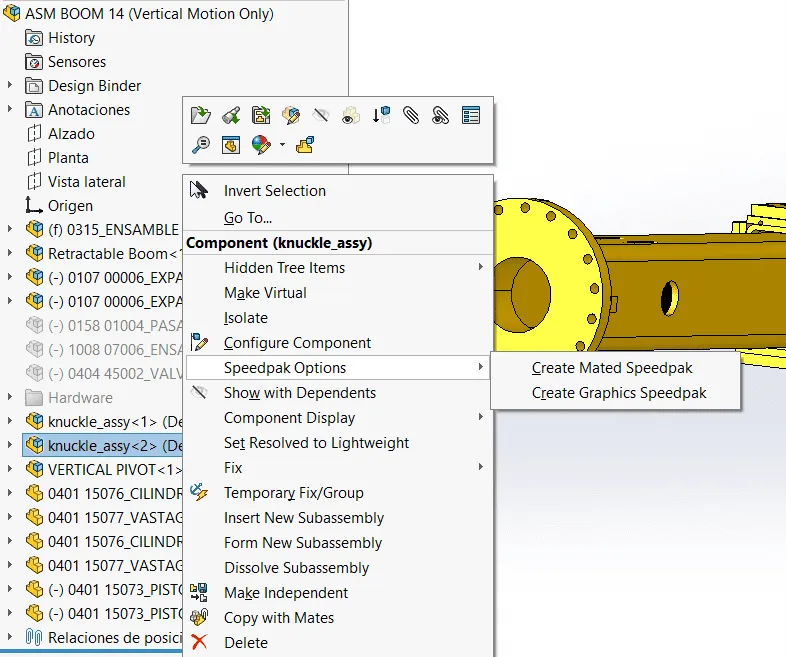Choose Make Virtual from context menu
This screenshot has height=657, width=786.
pos(265,293)
